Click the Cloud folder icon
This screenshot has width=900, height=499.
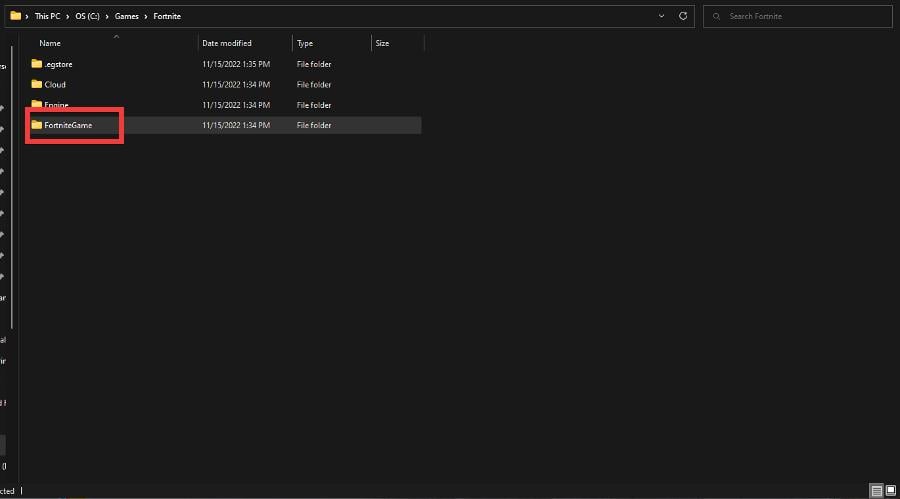(37, 84)
